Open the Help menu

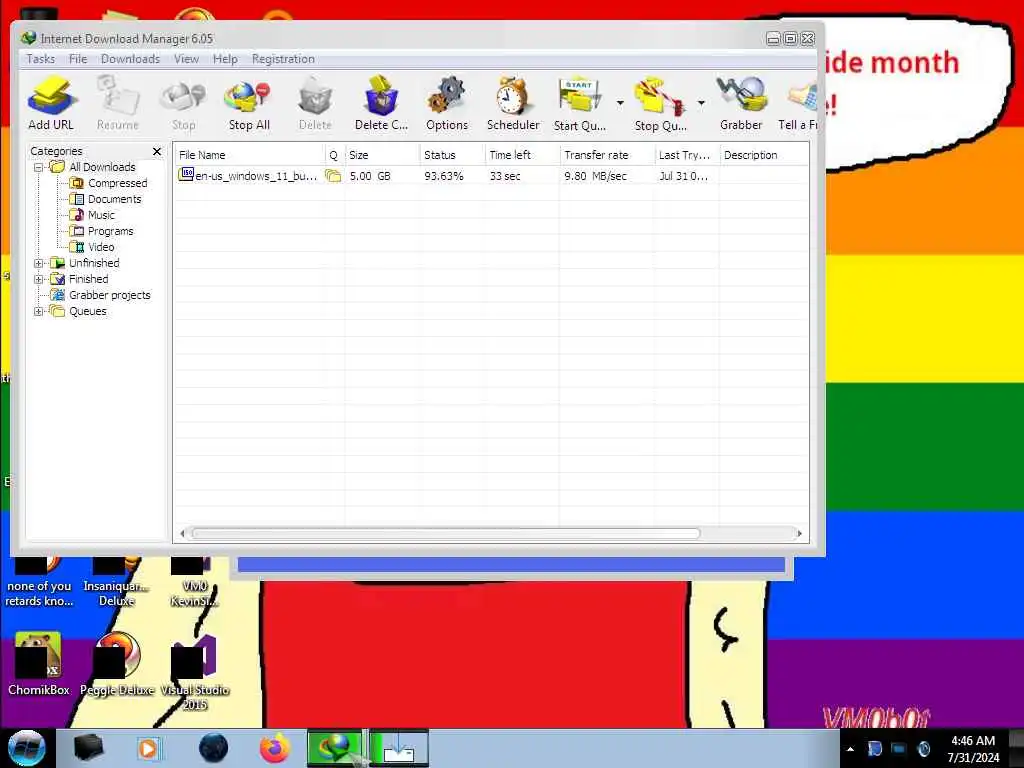(x=225, y=59)
